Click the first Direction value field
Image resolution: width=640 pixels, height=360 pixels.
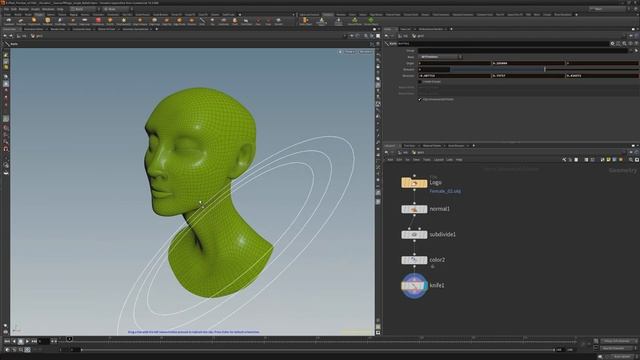coord(454,76)
